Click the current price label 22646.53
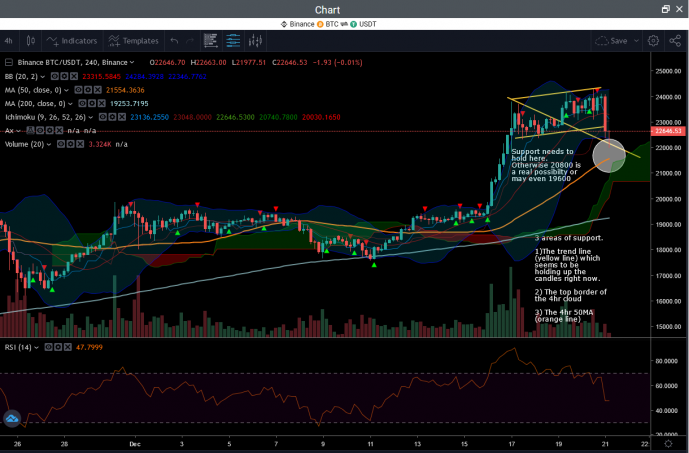This screenshot has height=453, width=689. [668, 131]
